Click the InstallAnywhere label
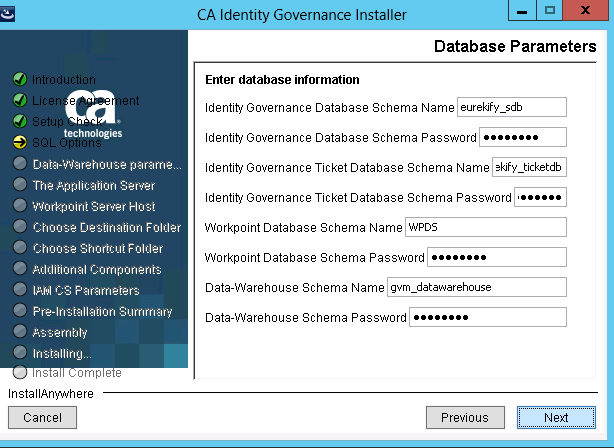Image resolution: width=614 pixels, height=448 pixels. (51, 394)
